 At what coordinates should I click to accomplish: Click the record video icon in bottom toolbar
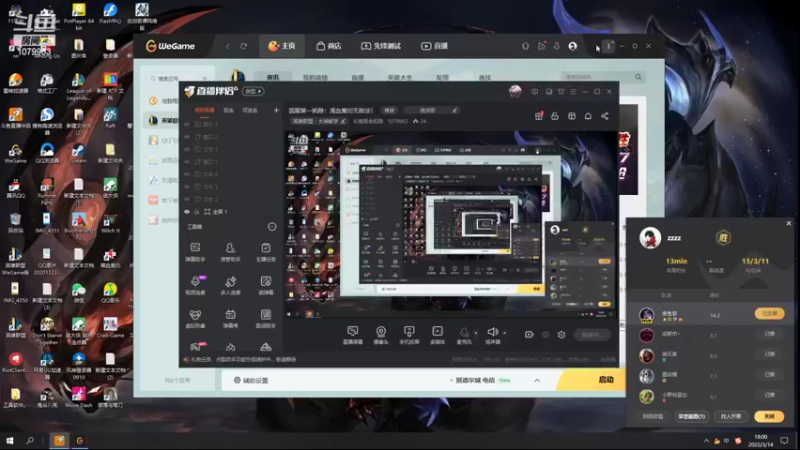click(529, 335)
